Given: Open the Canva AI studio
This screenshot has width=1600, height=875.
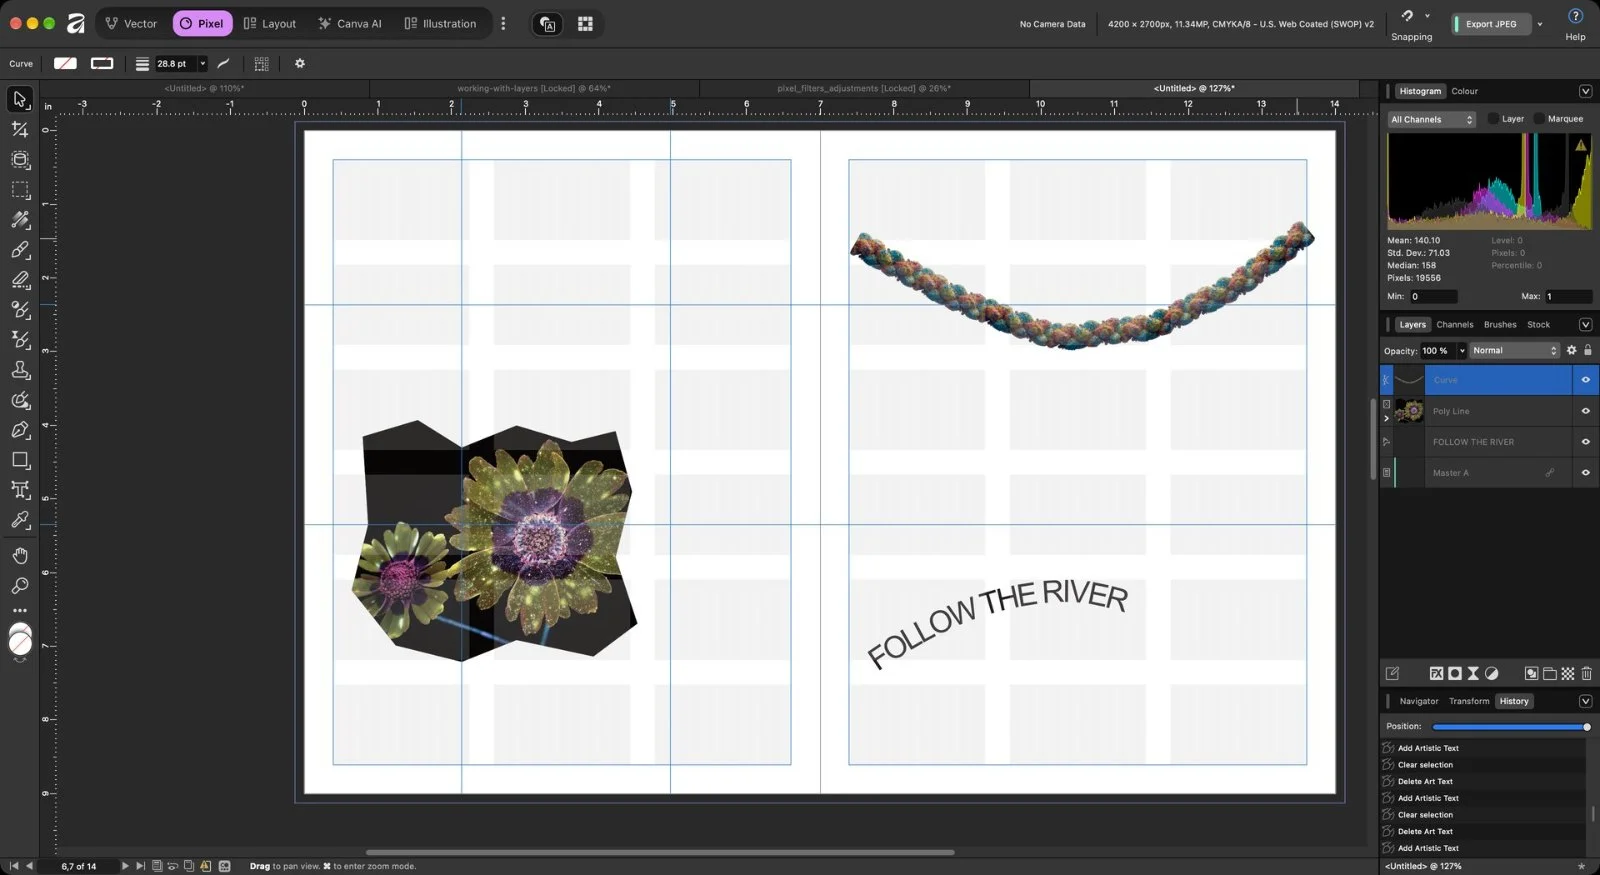Looking at the screenshot, I should coord(350,24).
